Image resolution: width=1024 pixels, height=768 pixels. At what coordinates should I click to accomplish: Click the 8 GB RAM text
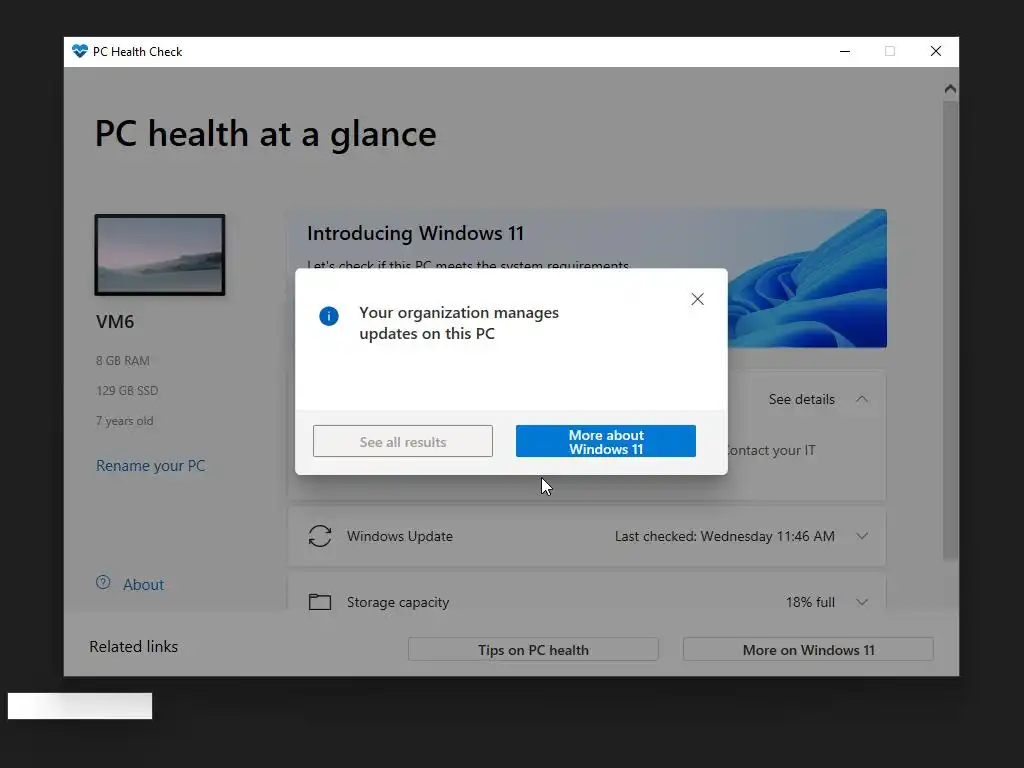click(123, 360)
